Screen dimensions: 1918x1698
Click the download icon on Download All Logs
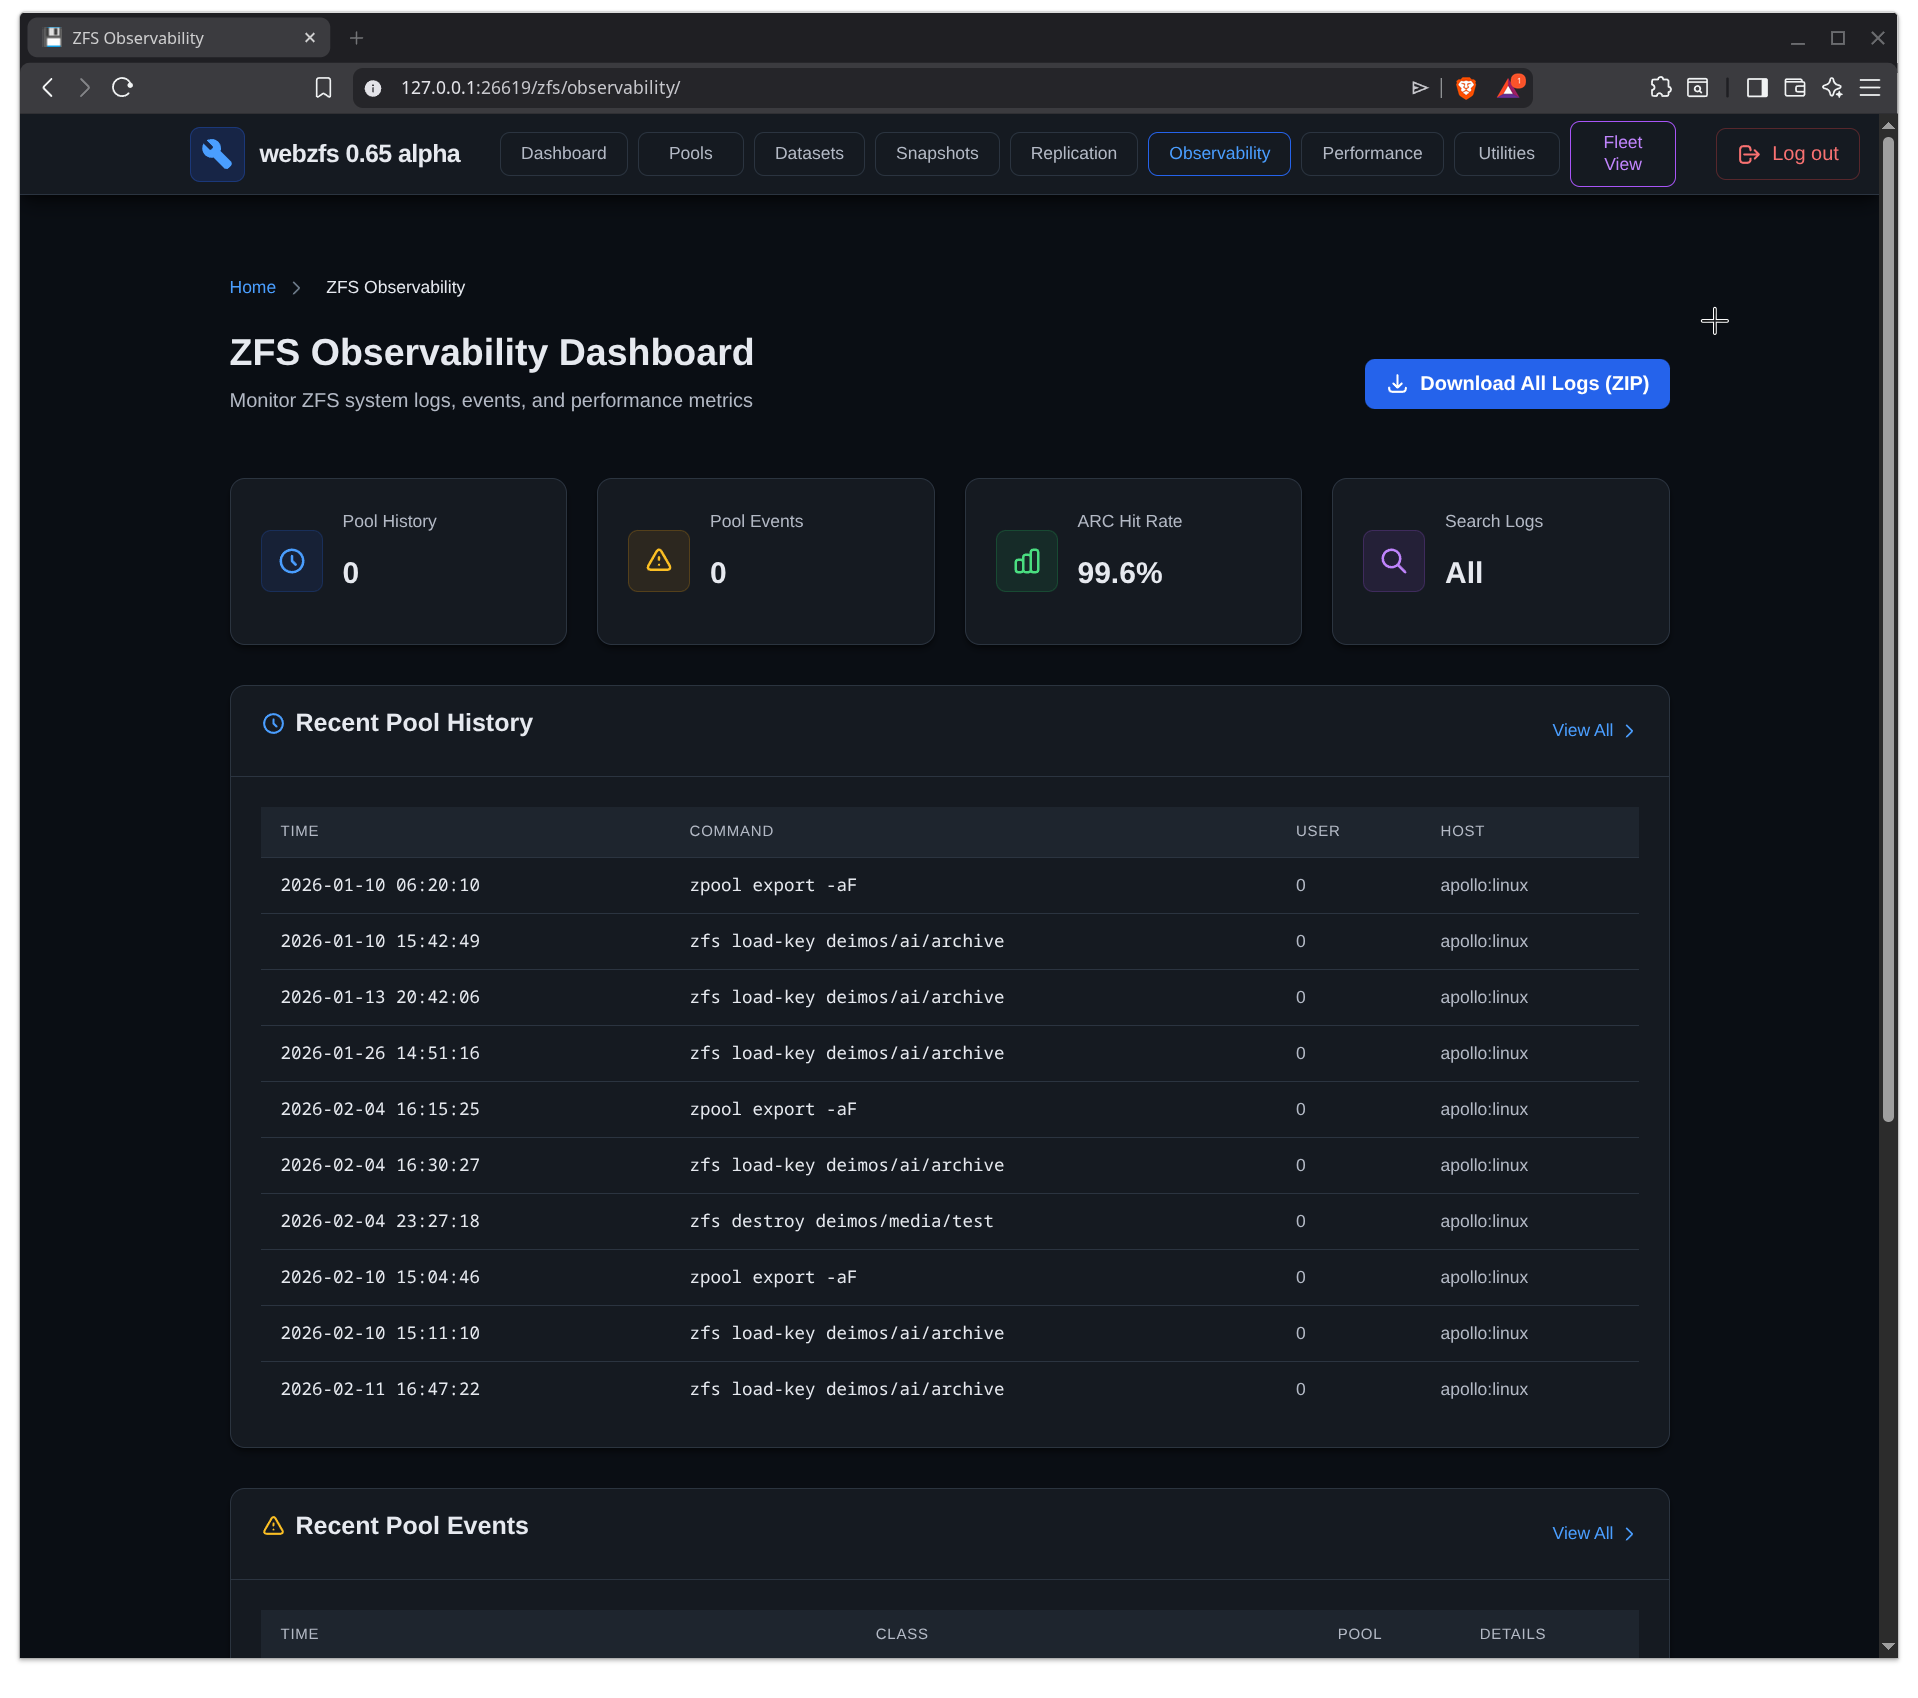(x=1398, y=383)
